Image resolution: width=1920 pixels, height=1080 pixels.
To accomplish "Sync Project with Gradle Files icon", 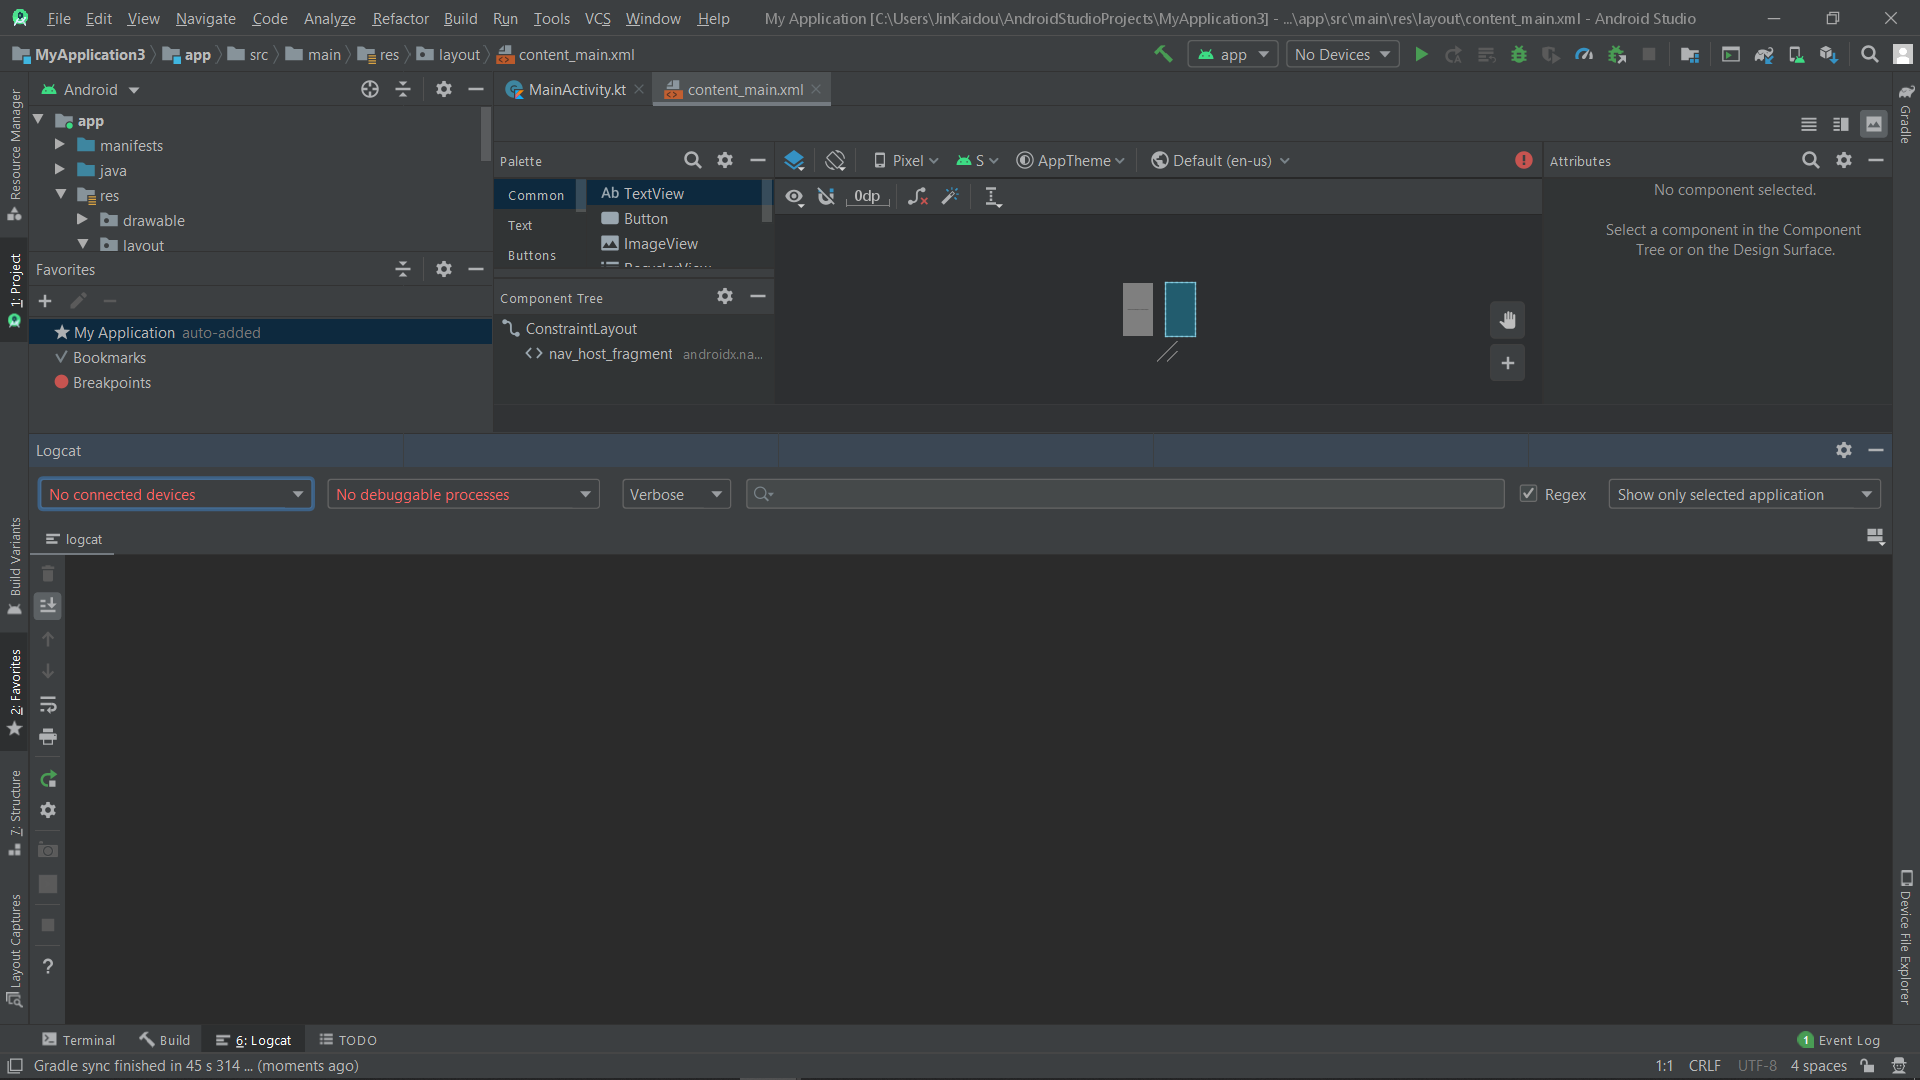I will 1764,54.
